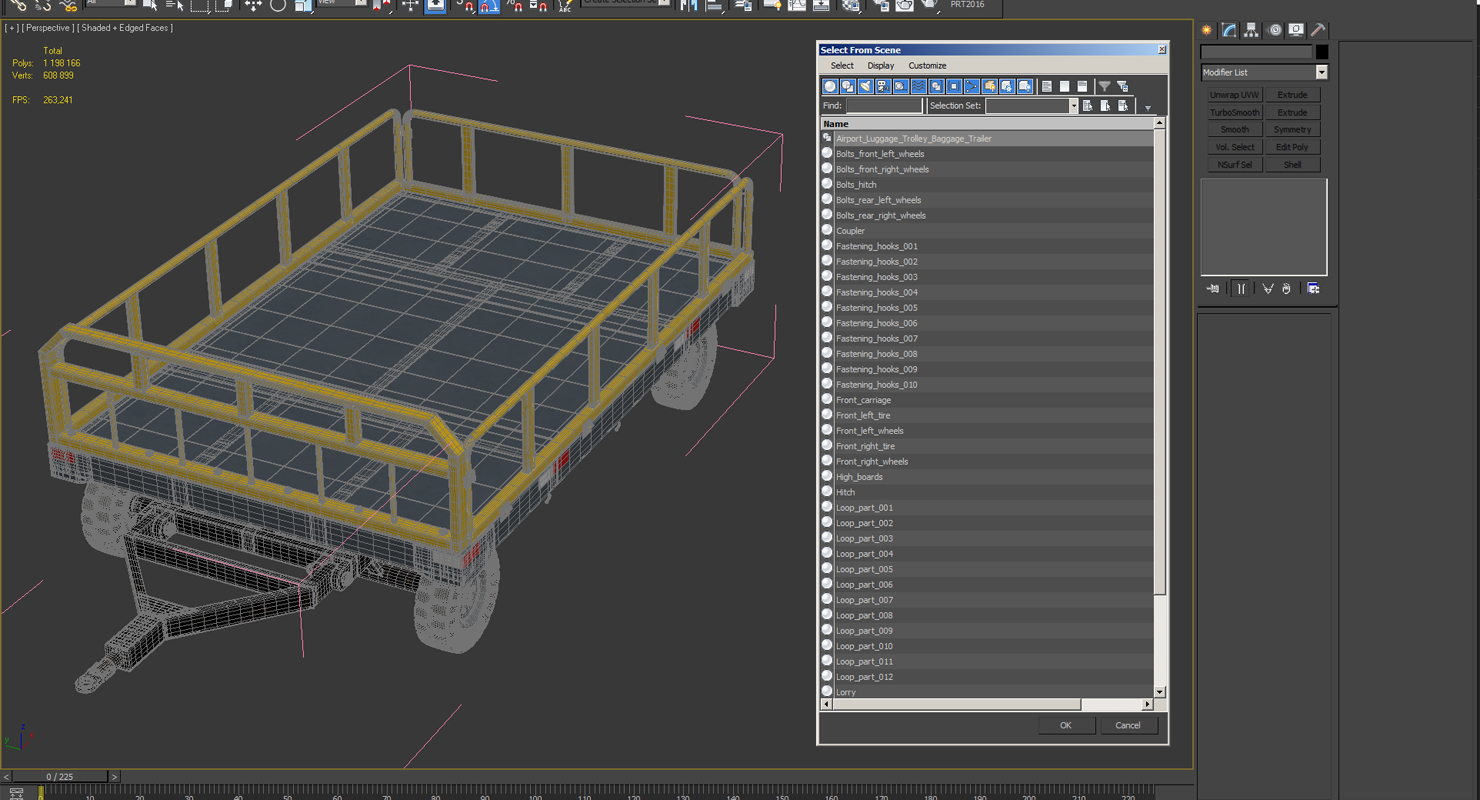Open the Hierarchy panel tab
The height and width of the screenshot is (800, 1480).
tap(1251, 30)
